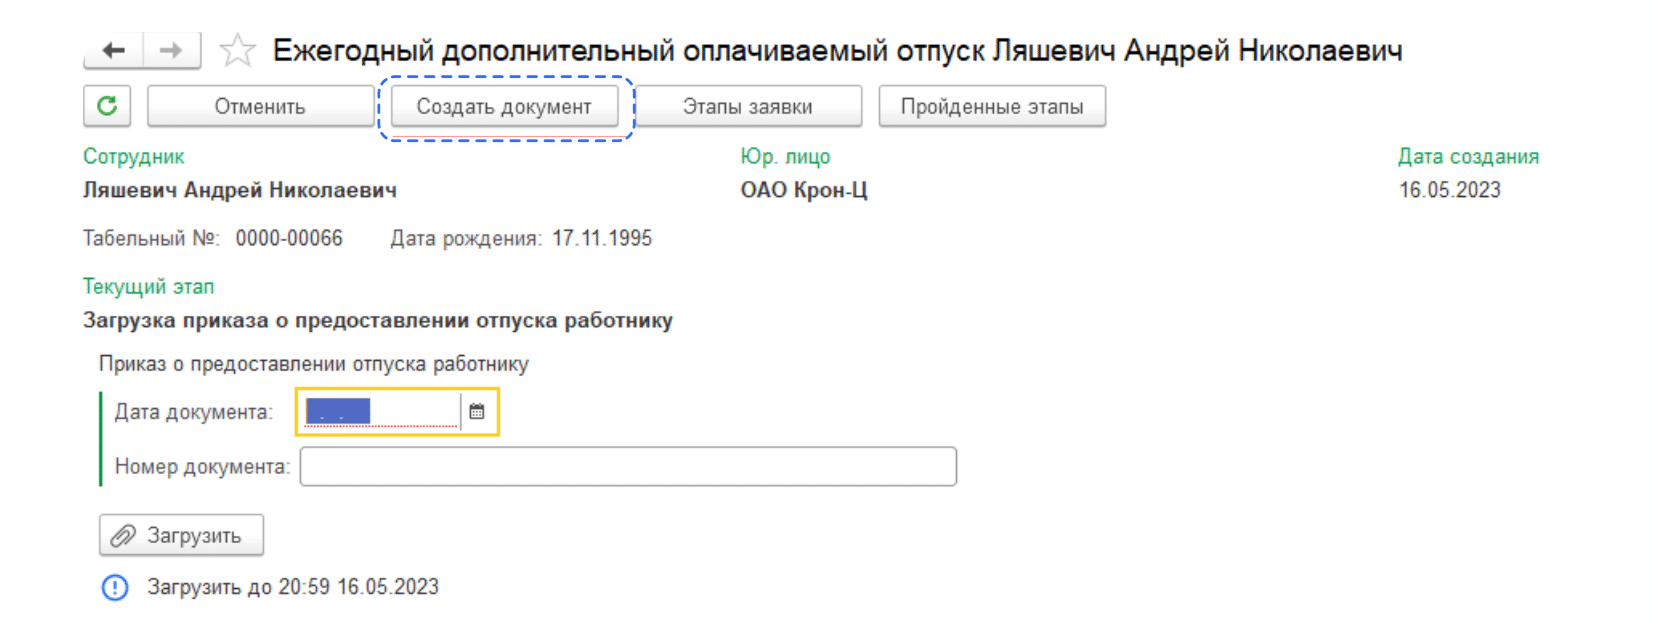This screenshot has width=1653, height=635.
Task: Focus the Дата документа input field
Action: [380, 412]
